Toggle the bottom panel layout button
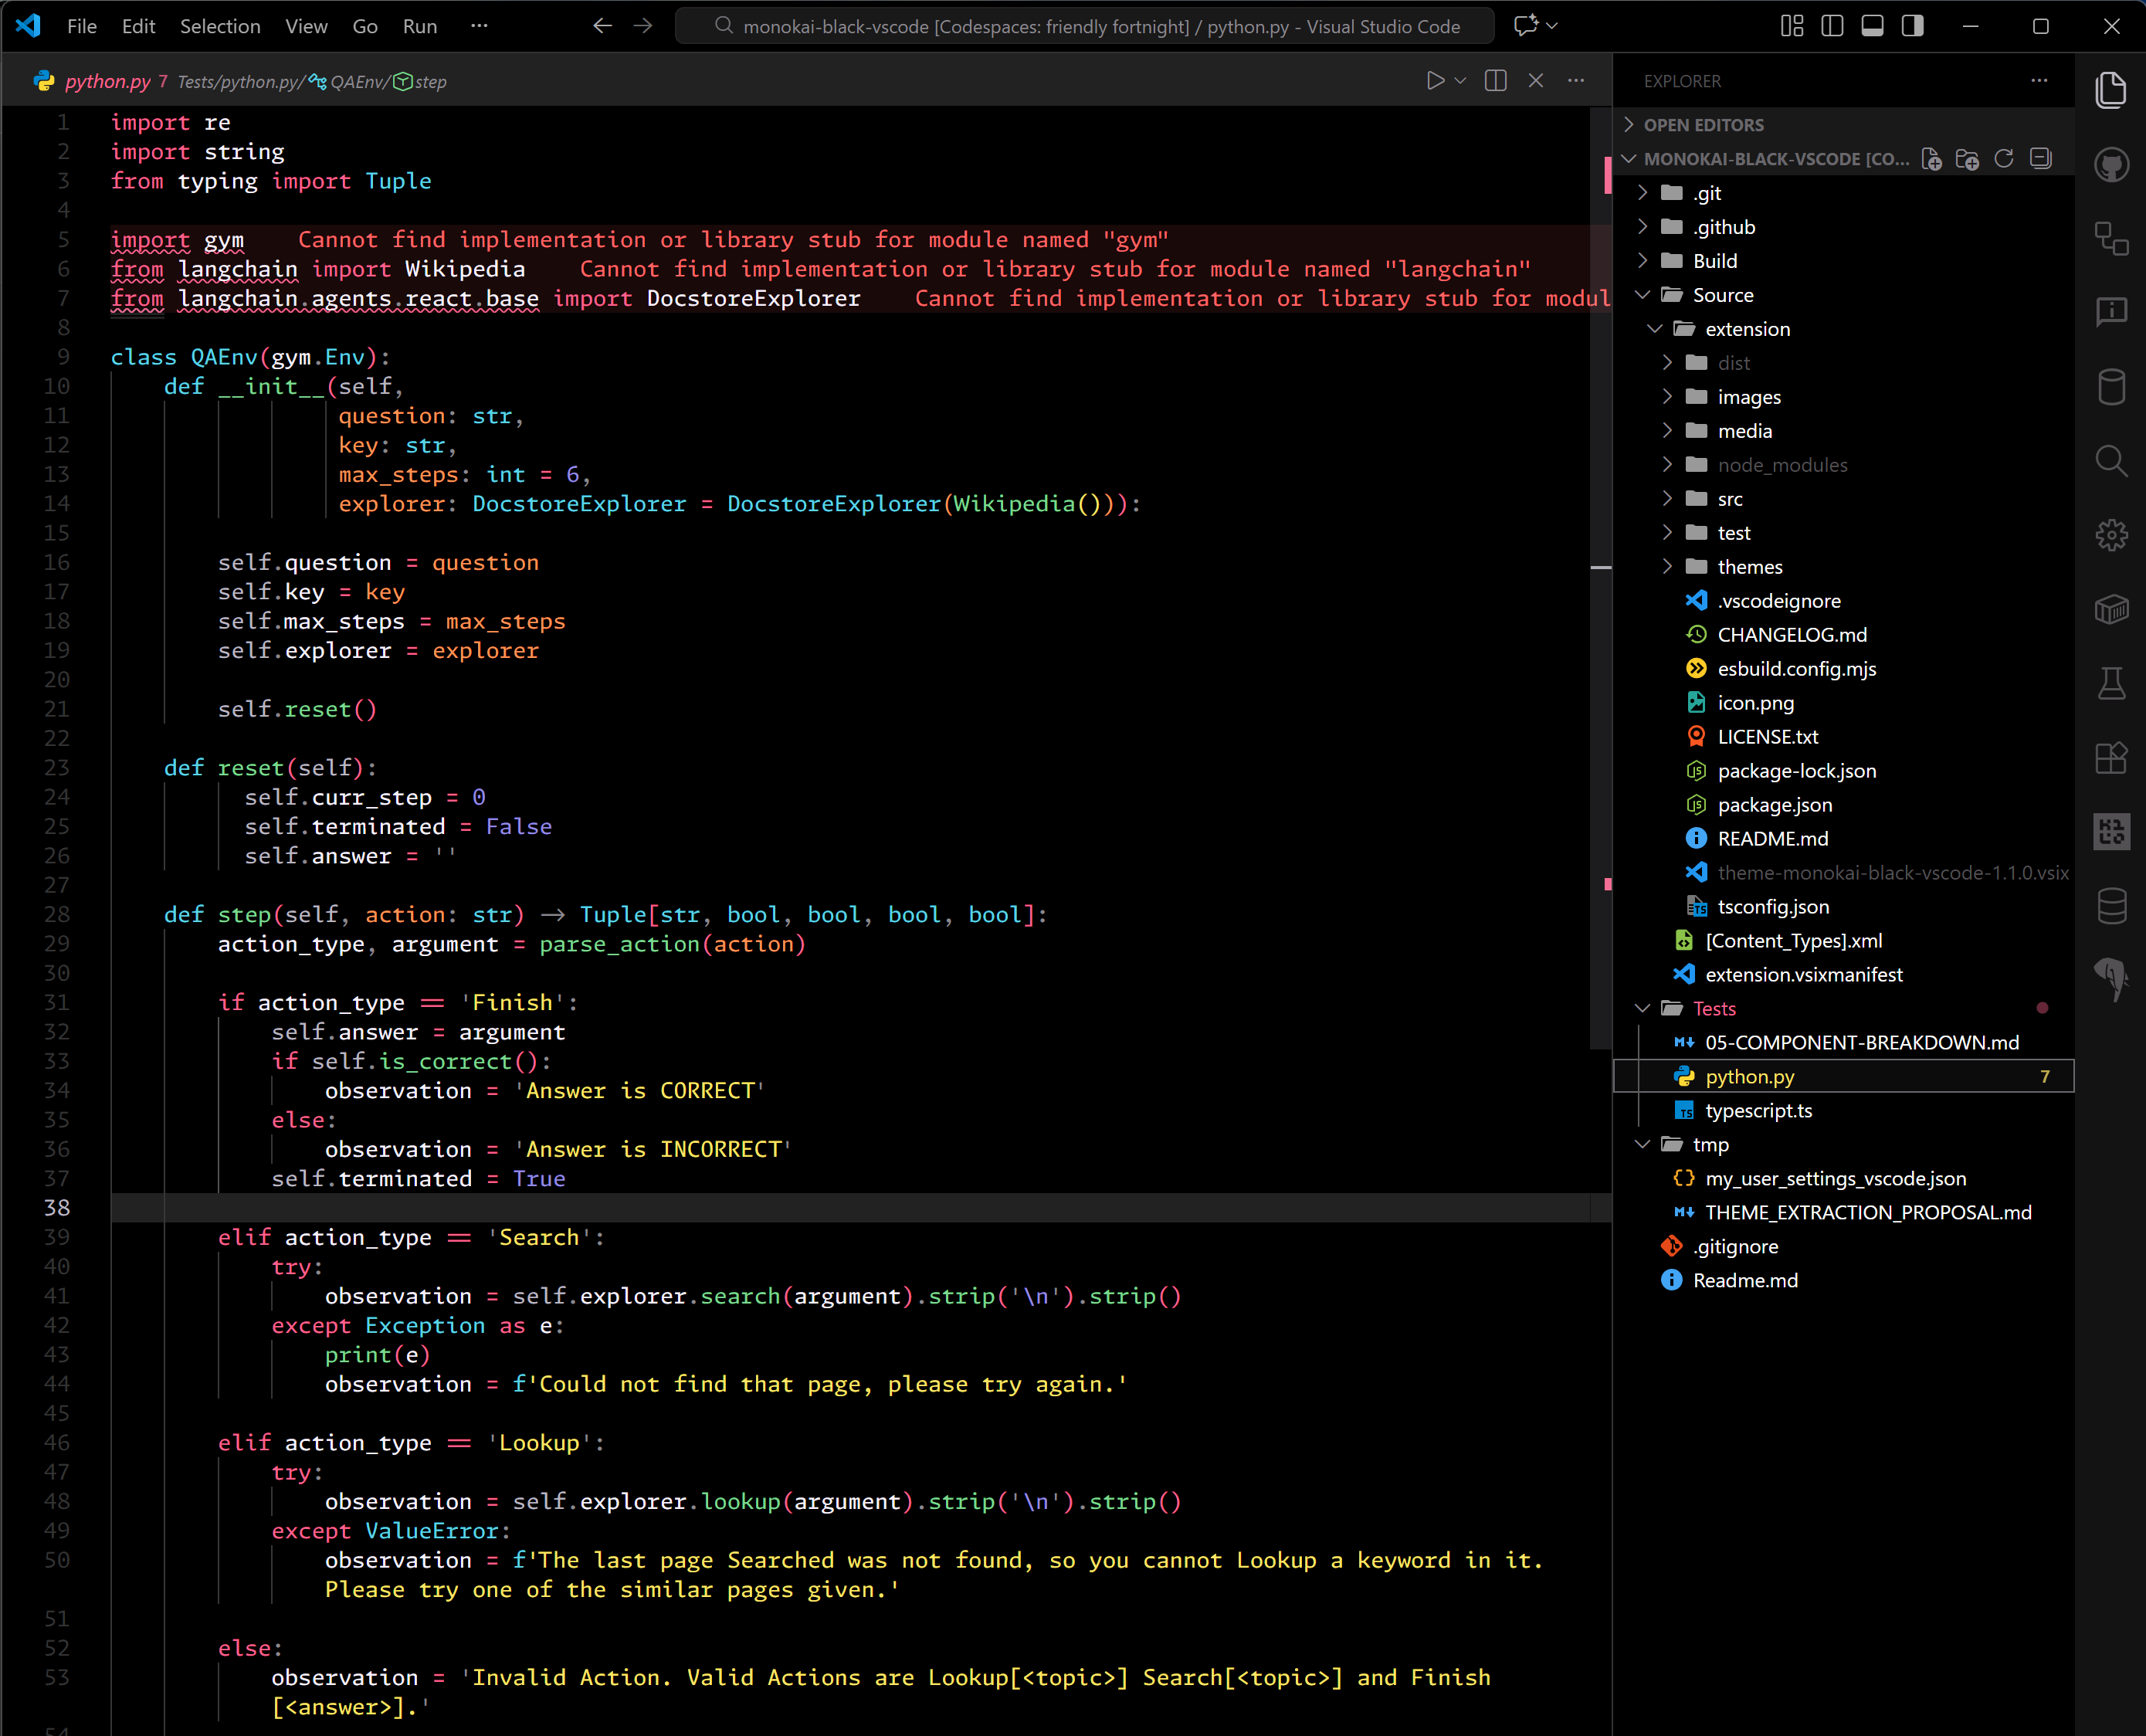Image resolution: width=2146 pixels, height=1736 pixels. pos(1872,26)
